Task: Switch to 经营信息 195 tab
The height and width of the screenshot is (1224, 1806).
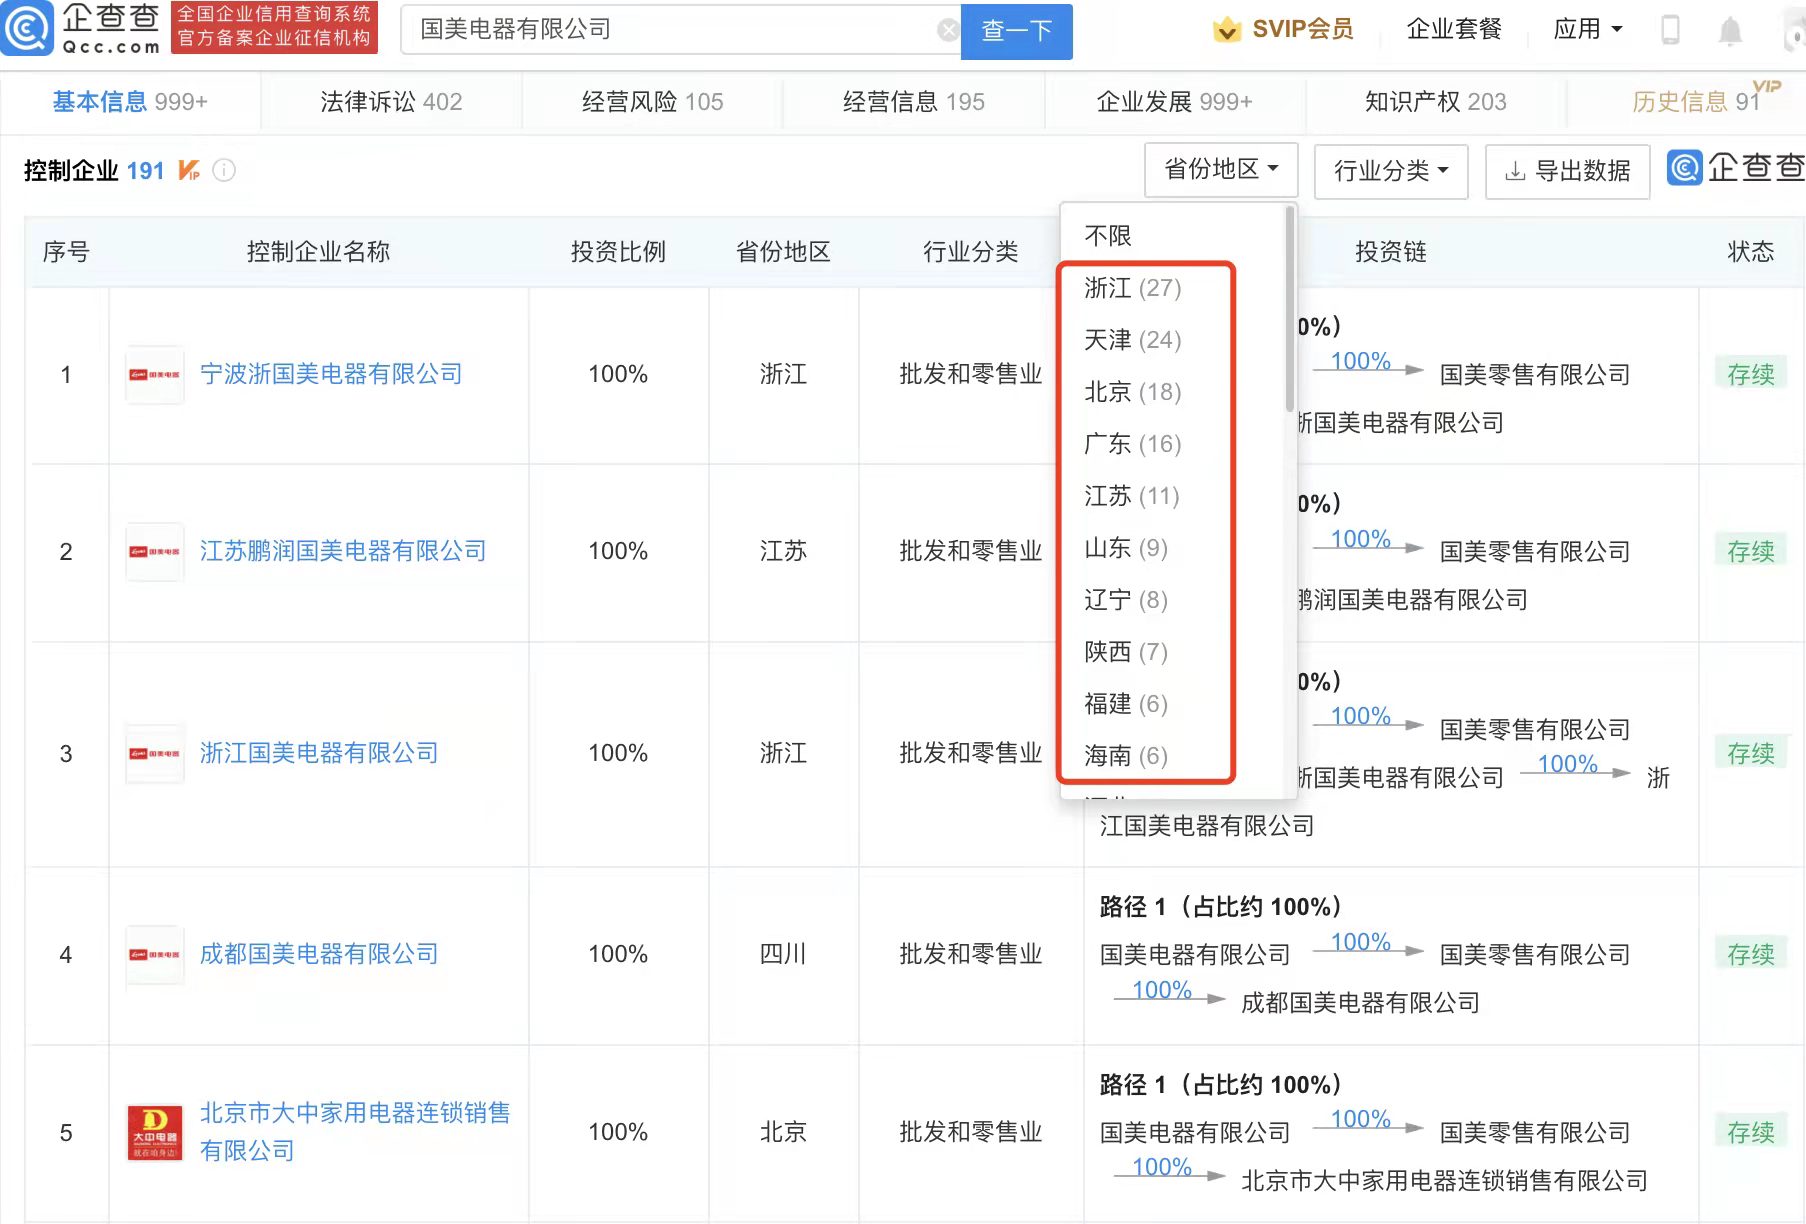Action: [x=913, y=102]
